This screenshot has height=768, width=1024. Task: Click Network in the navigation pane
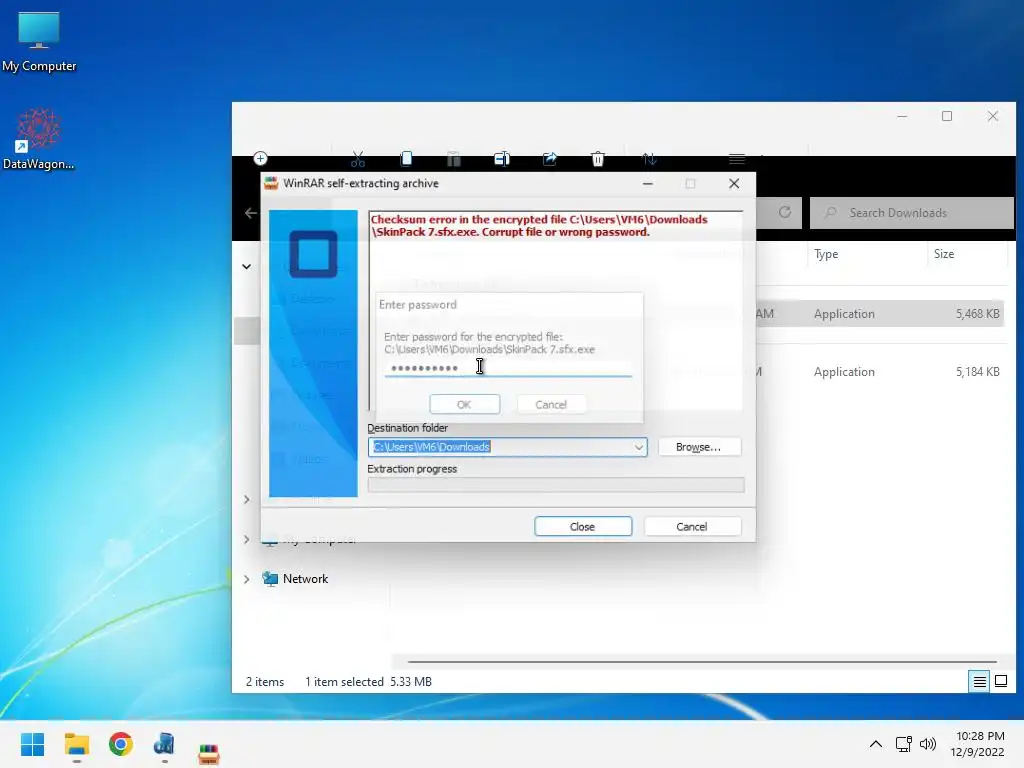click(305, 579)
